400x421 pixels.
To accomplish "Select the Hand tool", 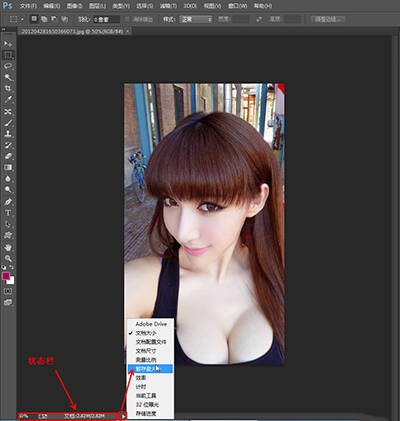I will (x=8, y=247).
